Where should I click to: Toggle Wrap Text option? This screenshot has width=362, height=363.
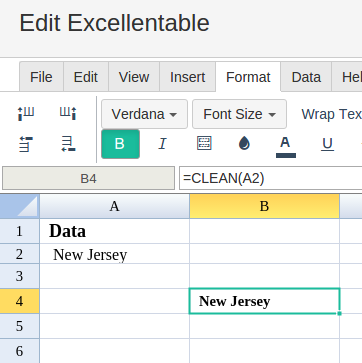(331, 114)
